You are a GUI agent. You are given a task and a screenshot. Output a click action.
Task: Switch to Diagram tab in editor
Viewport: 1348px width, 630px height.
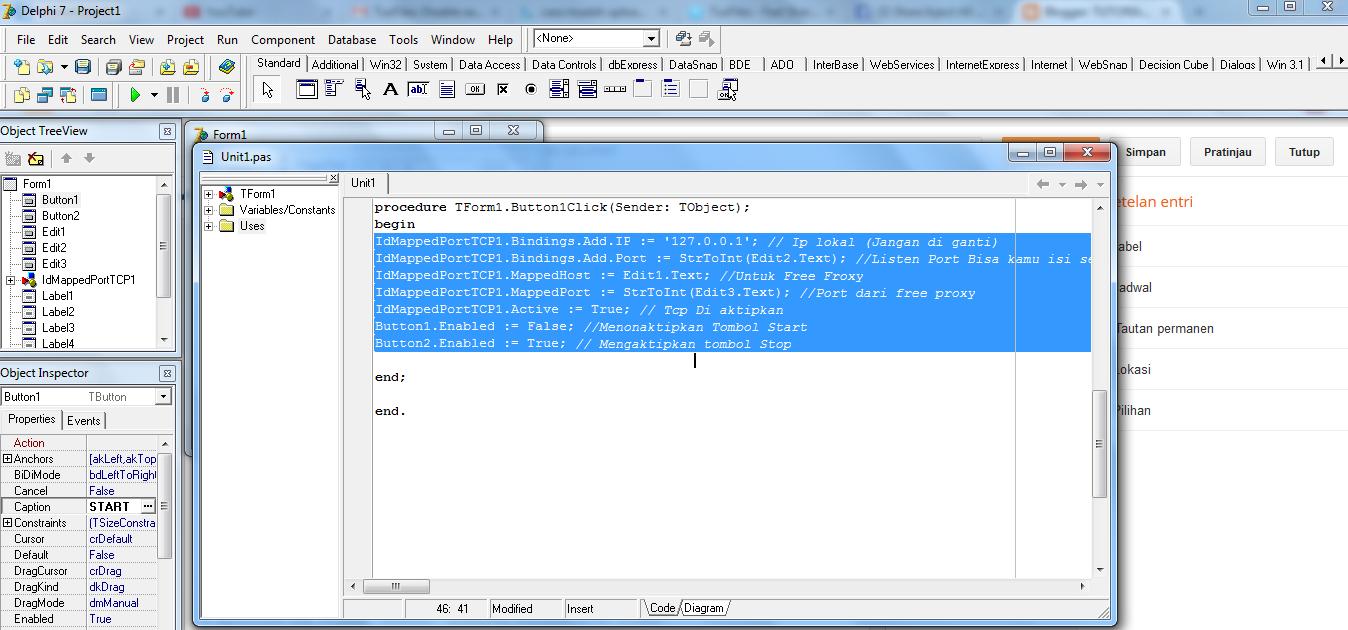coord(704,608)
